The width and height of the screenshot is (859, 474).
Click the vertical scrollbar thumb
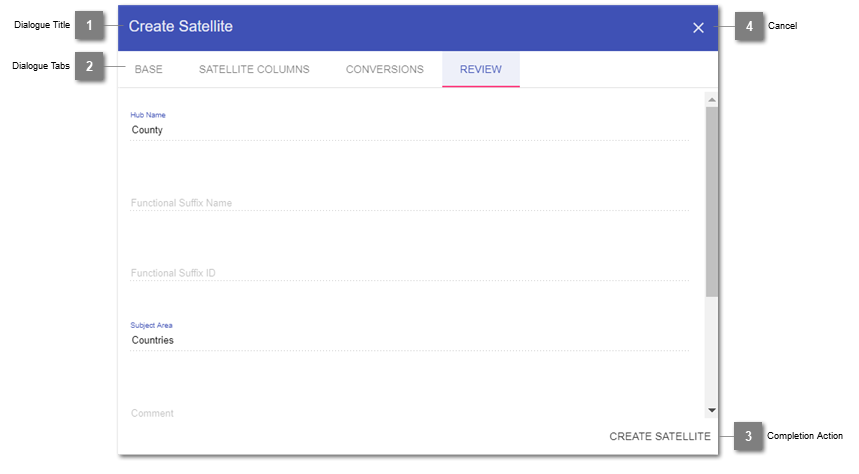tap(711, 200)
